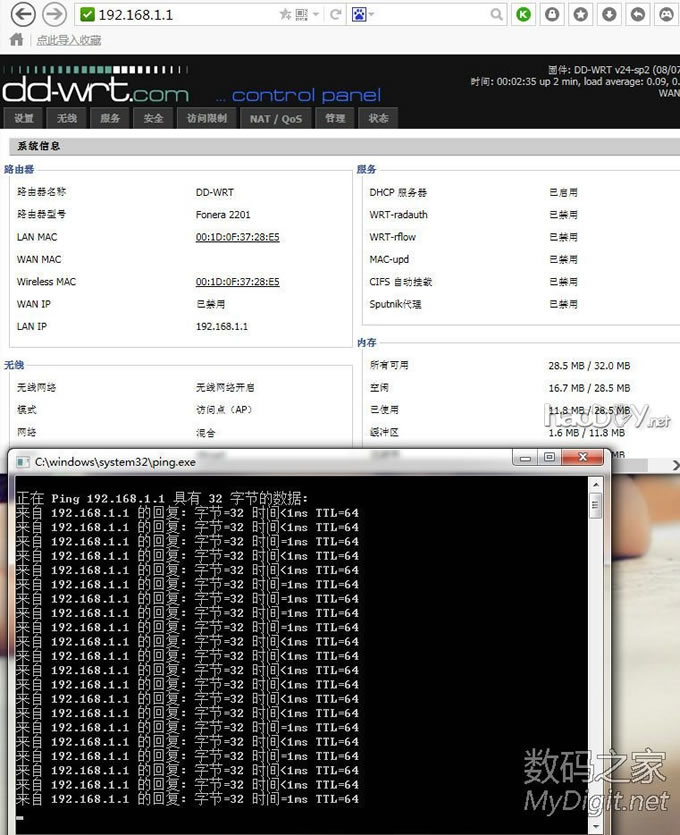Click the ping window scrollbar up arrow
680x835 pixels.
(595, 485)
